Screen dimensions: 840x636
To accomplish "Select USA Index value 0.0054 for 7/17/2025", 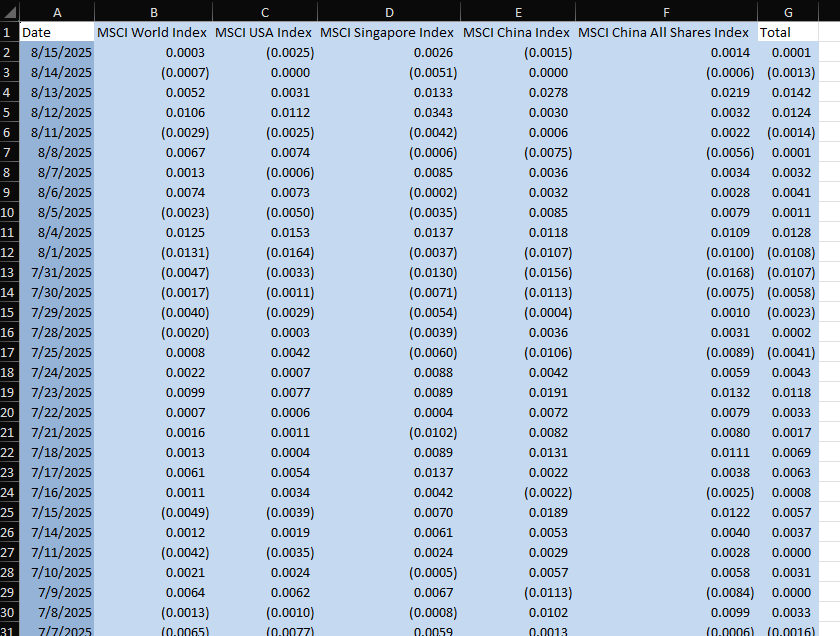I will coord(265,473).
